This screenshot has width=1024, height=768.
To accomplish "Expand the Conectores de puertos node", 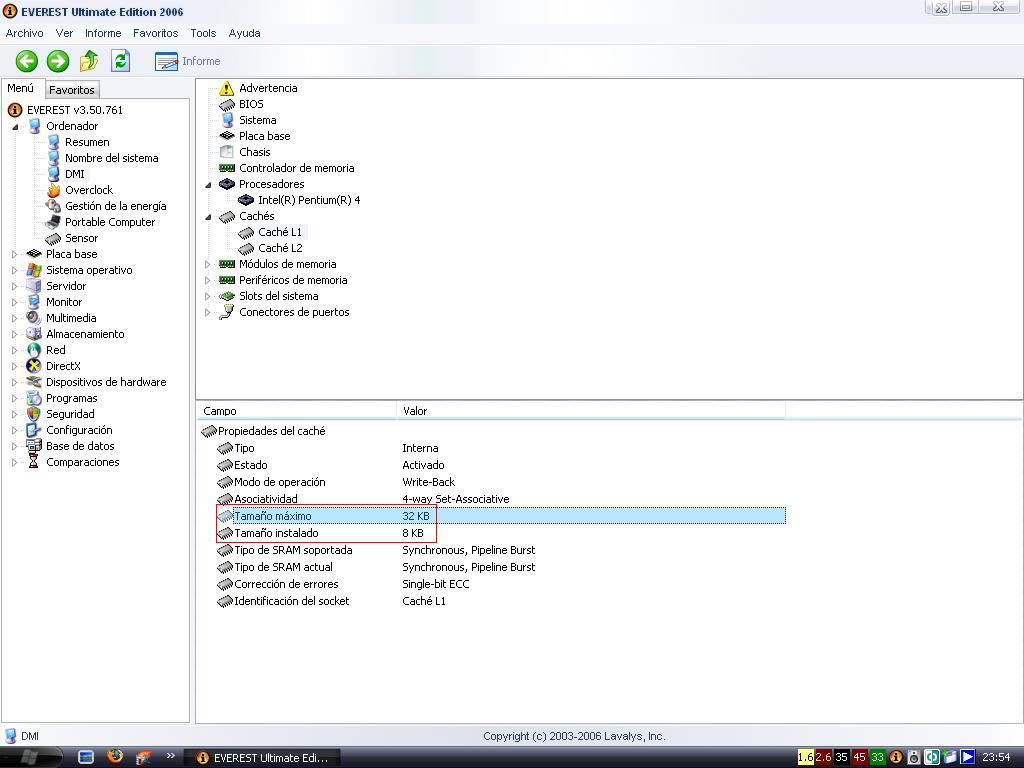I will 208,312.
